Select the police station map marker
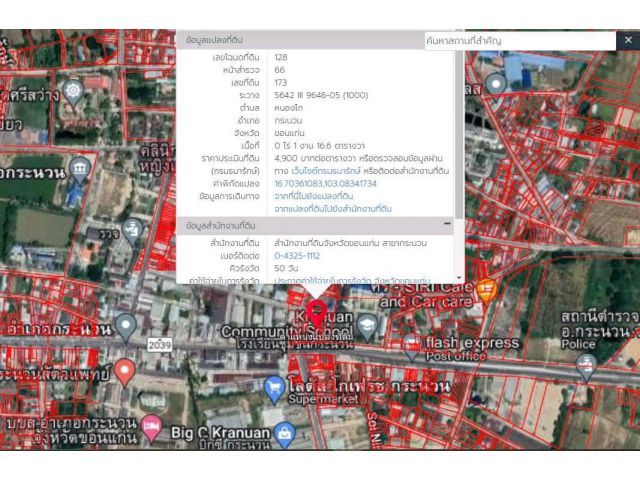640x480 pixels. click(587, 367)
